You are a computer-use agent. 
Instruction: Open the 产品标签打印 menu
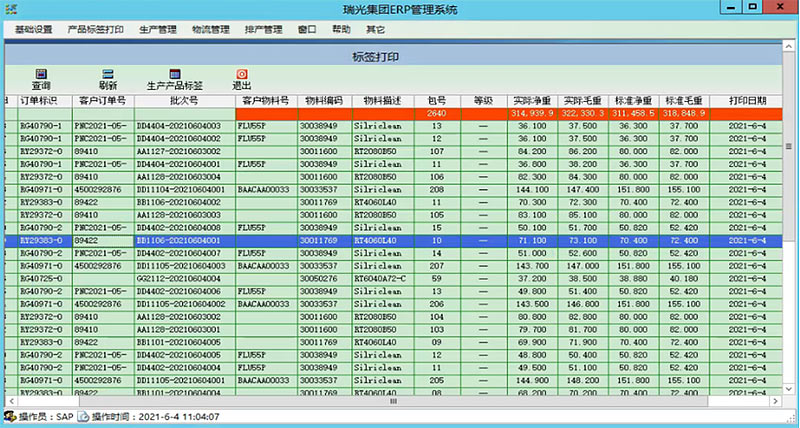(95, 30)
